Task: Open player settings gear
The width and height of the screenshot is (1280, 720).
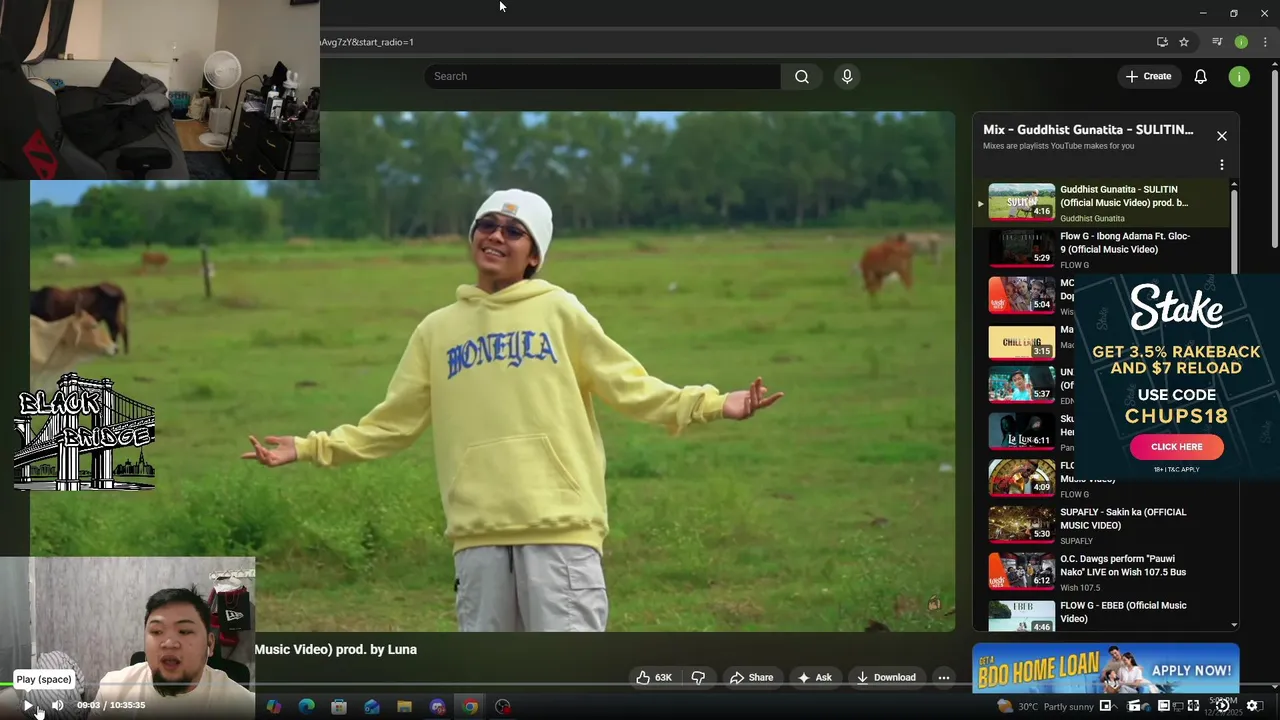Action: 1252,705
